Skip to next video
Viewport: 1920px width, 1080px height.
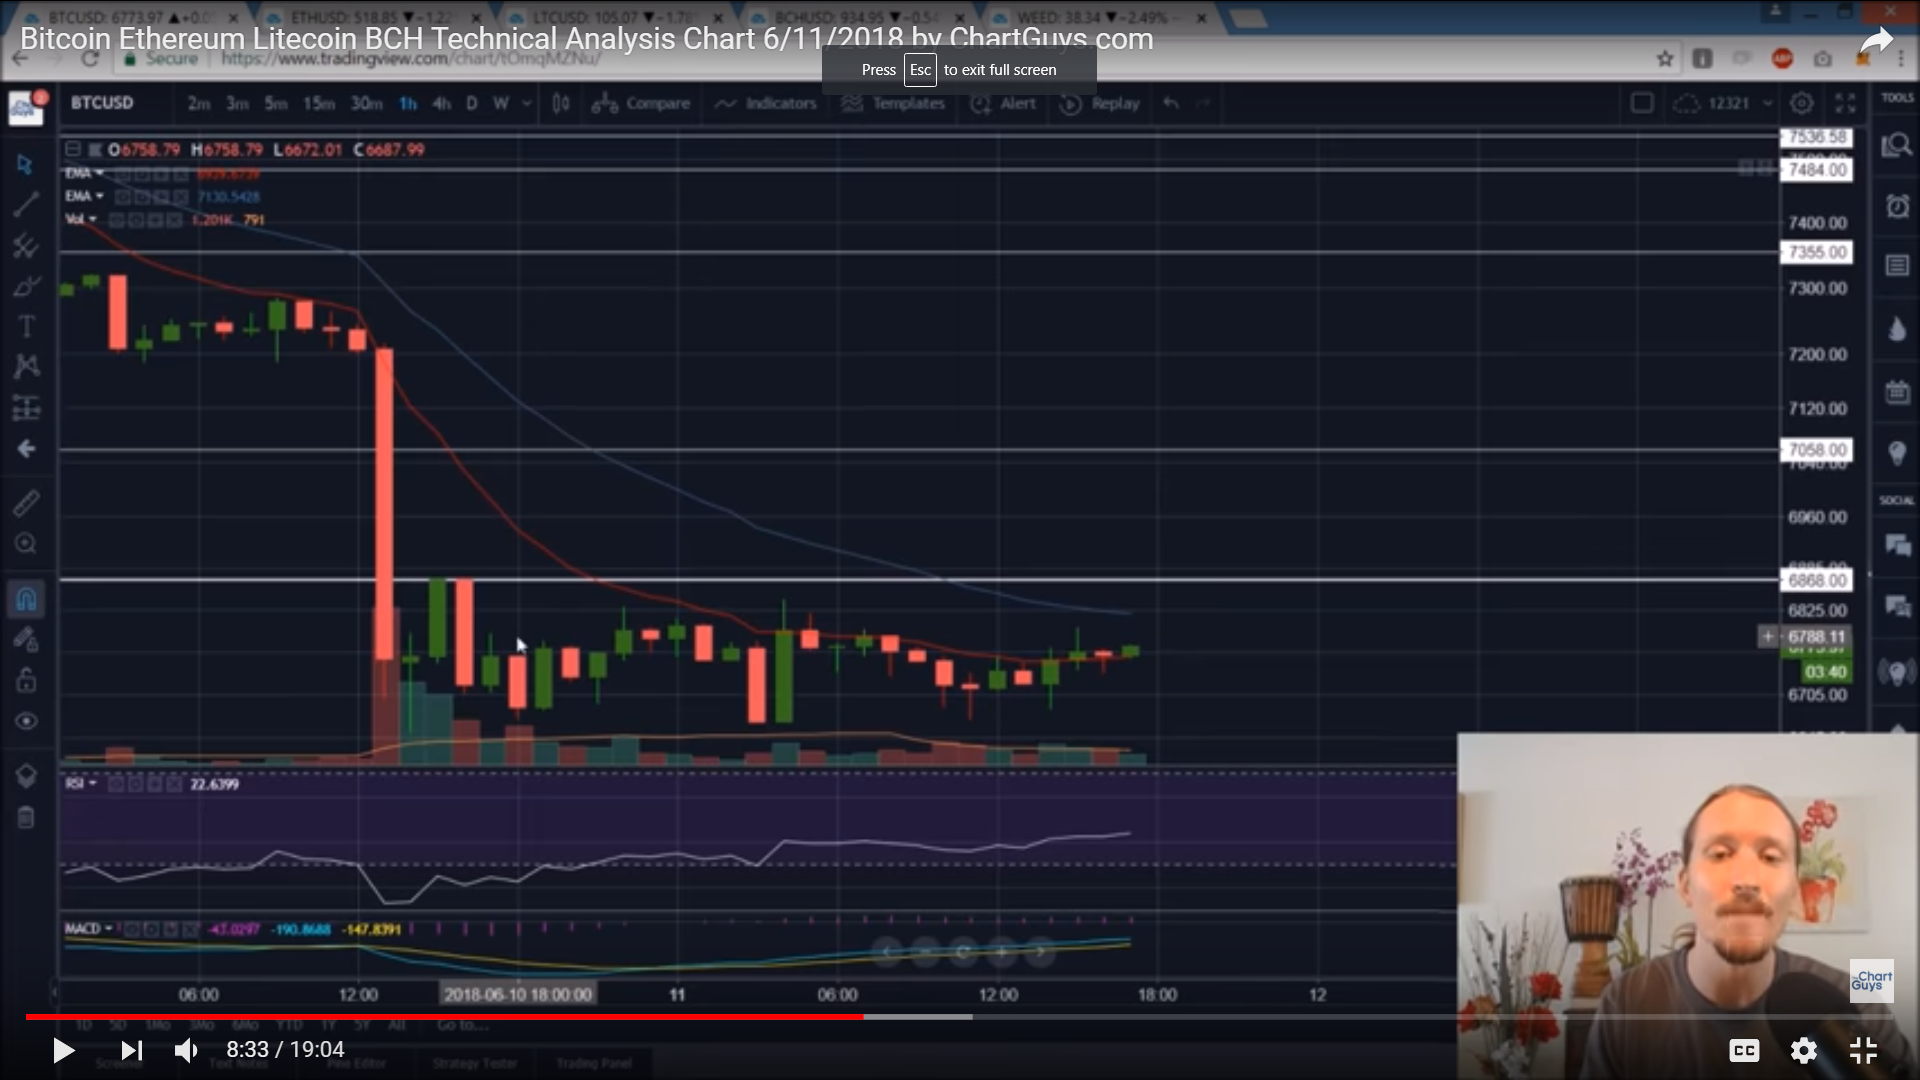coord(131,1050)
